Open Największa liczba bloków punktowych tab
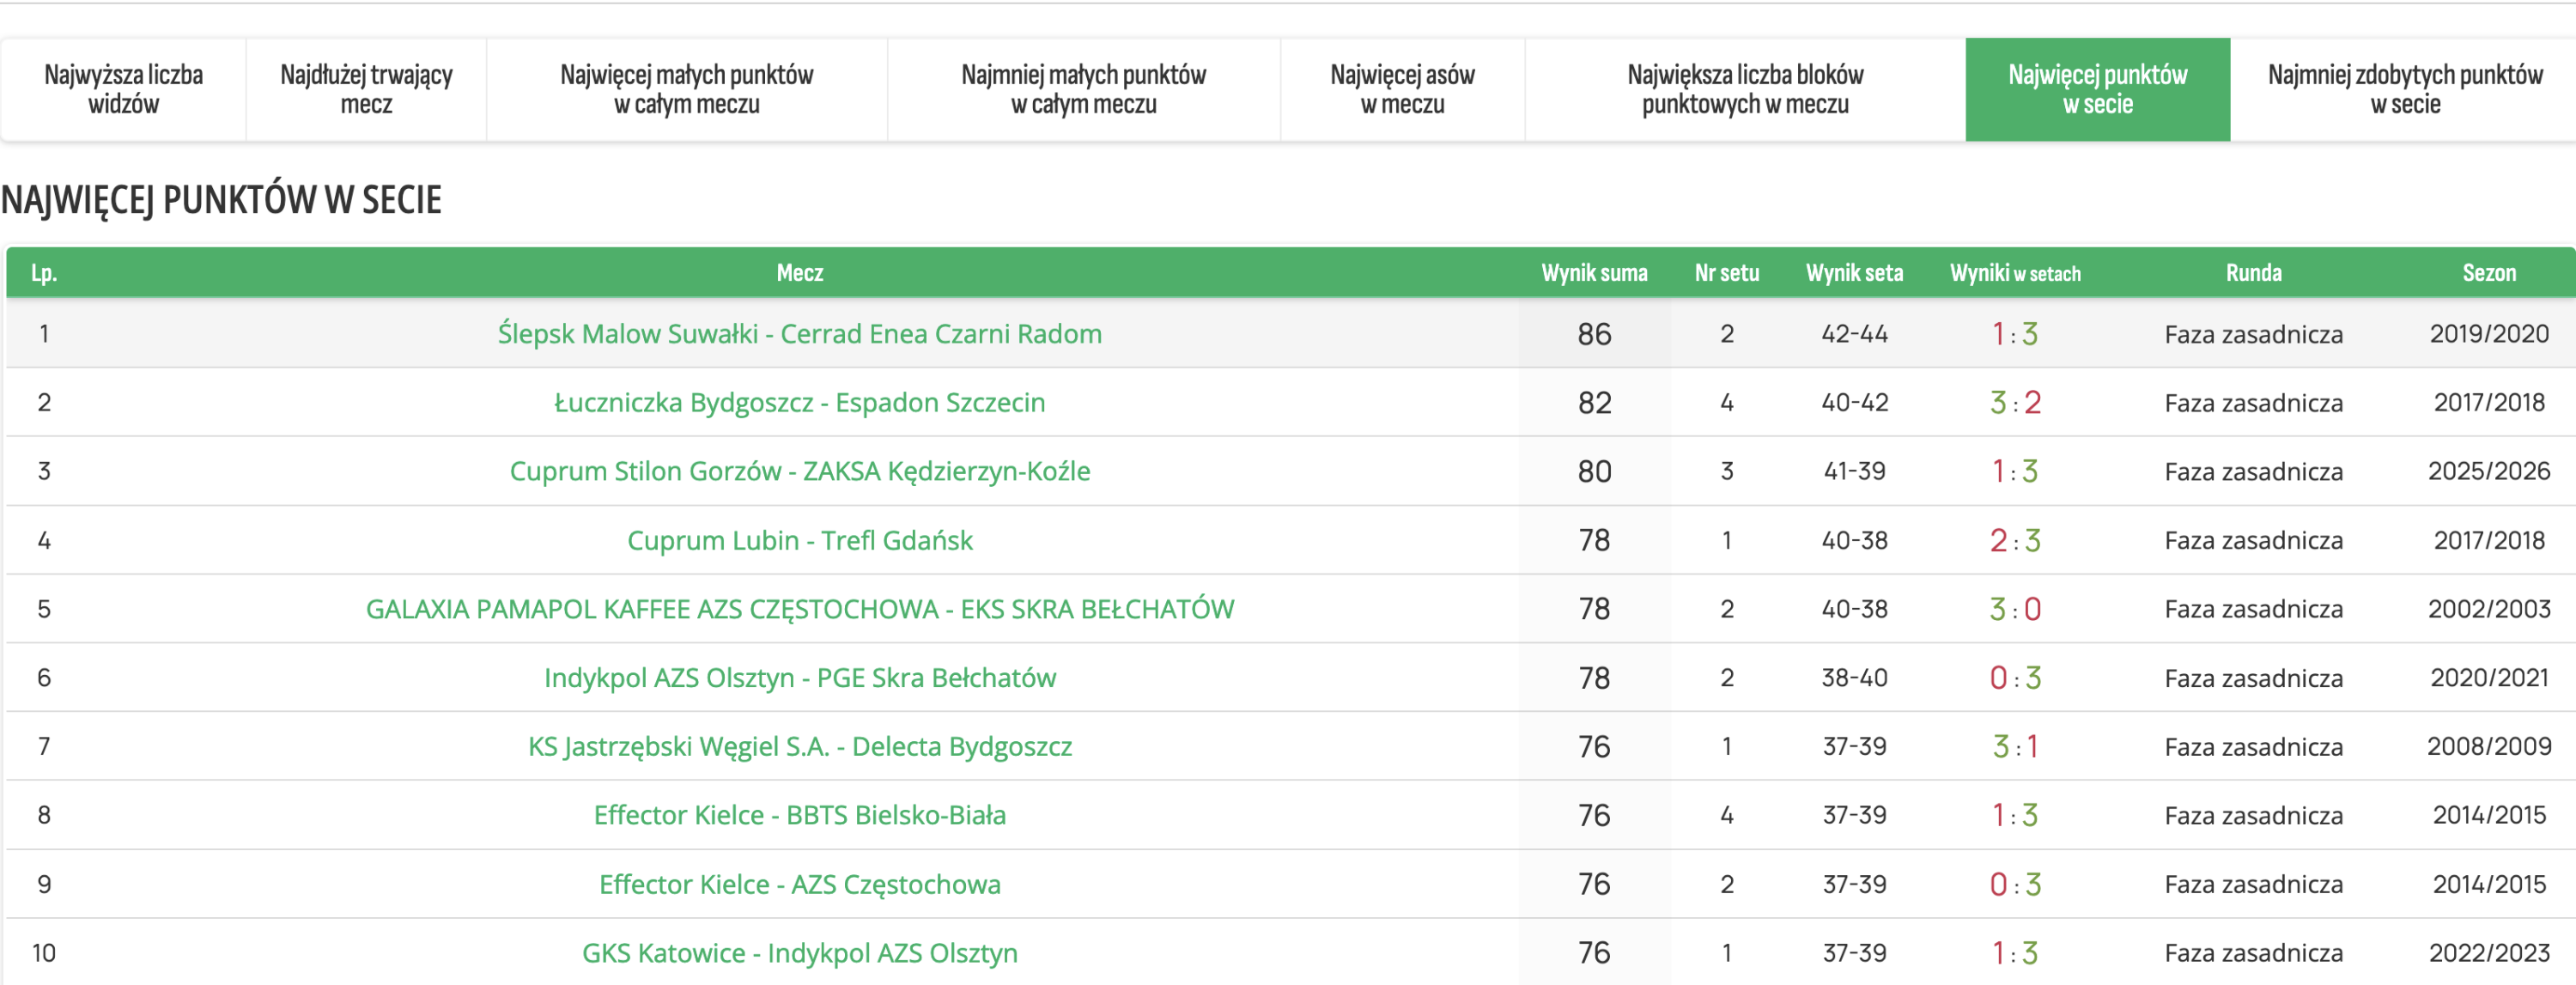 point(1745,89)
